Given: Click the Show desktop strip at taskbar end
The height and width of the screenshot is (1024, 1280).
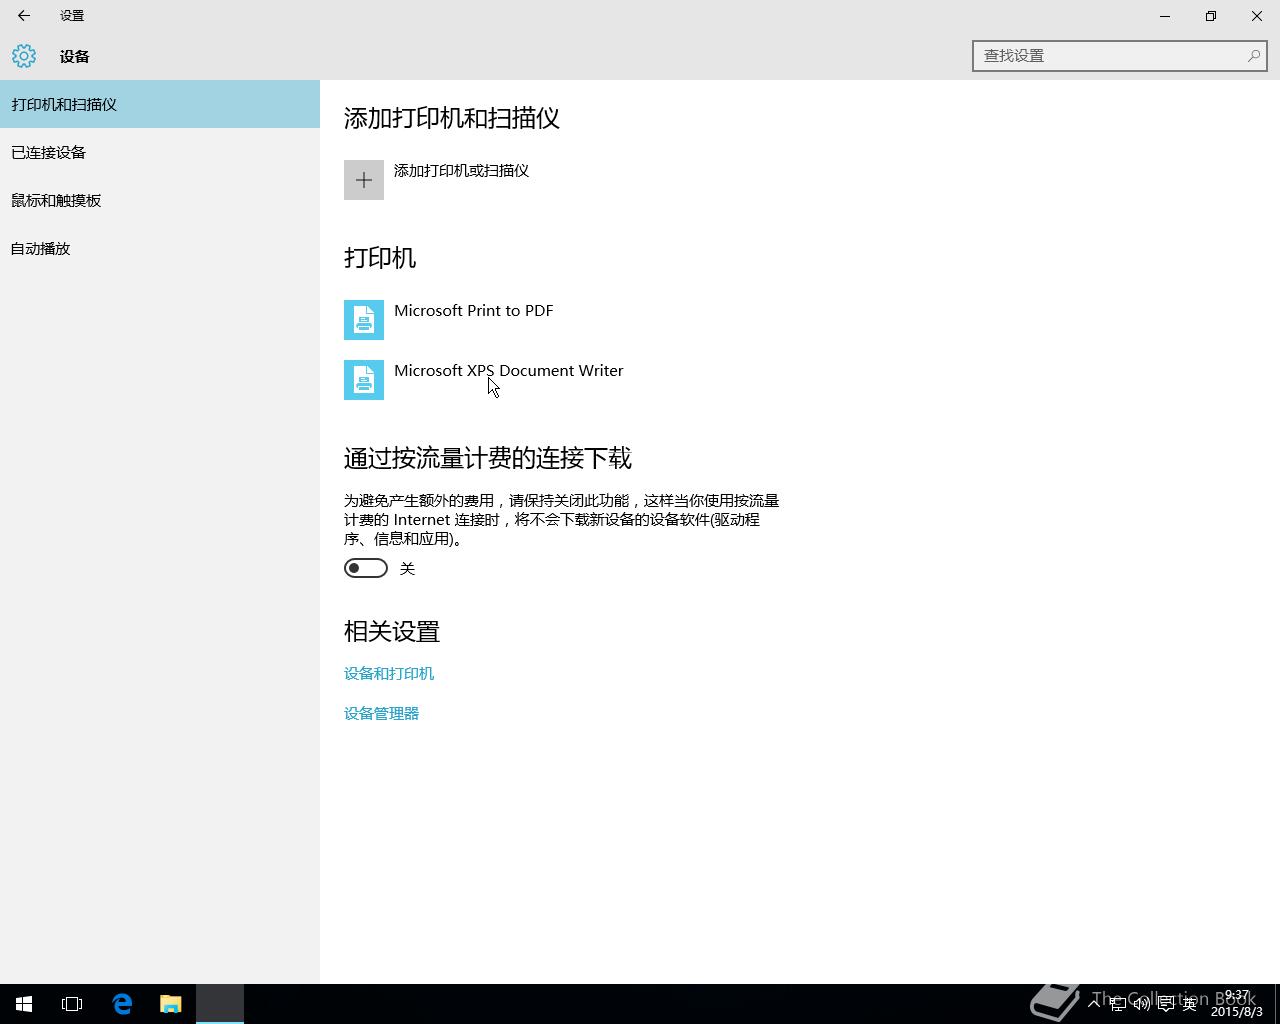Looking at the screenshot, I should click(x=1277, y=1004).
